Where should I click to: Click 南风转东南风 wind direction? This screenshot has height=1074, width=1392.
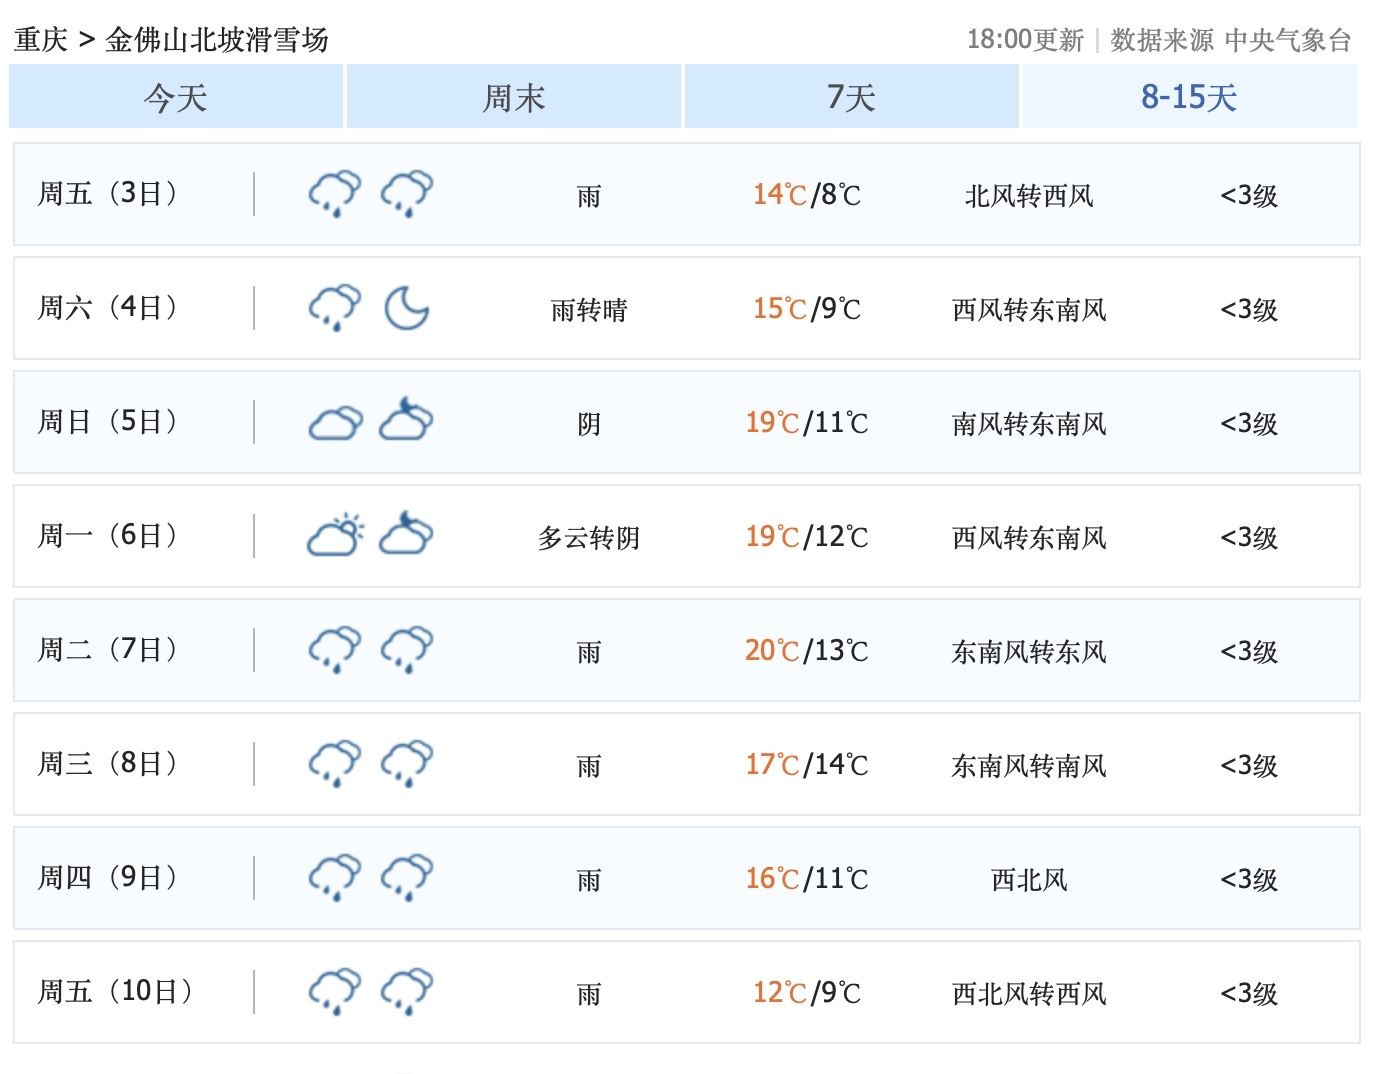coord(1029,424)
